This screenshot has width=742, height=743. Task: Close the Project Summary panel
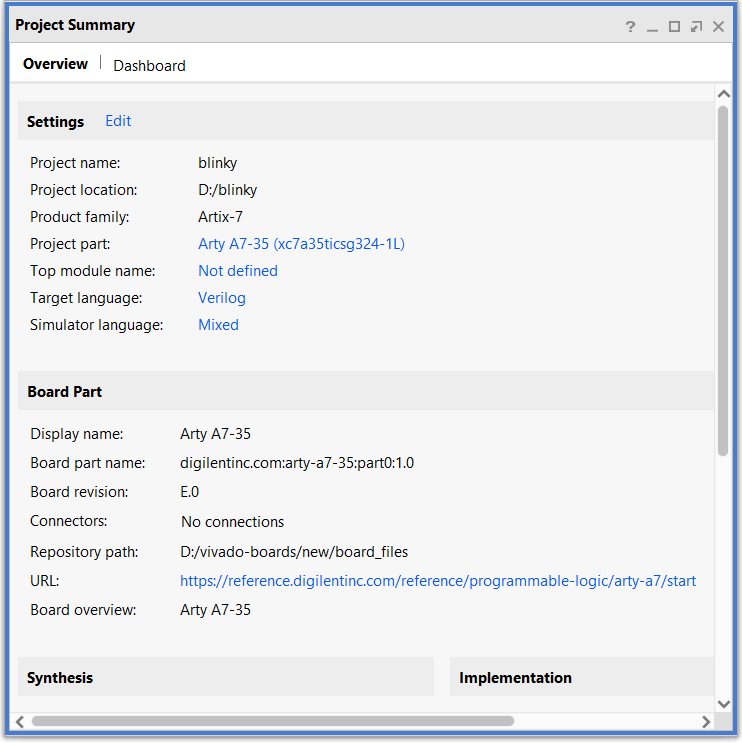tap(718, 27)
